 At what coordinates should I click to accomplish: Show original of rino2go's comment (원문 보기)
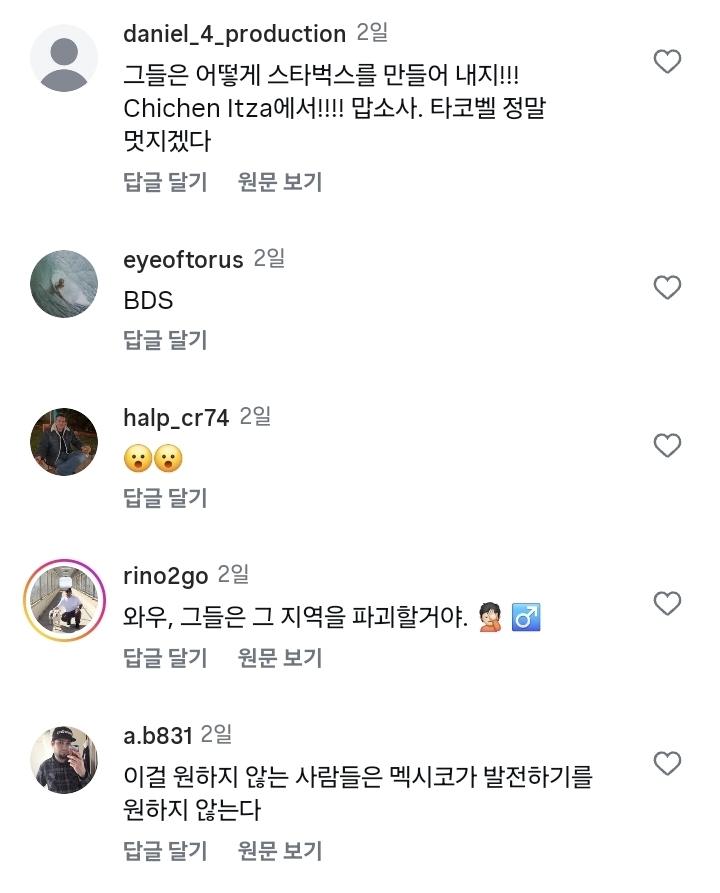click(280, 657)
